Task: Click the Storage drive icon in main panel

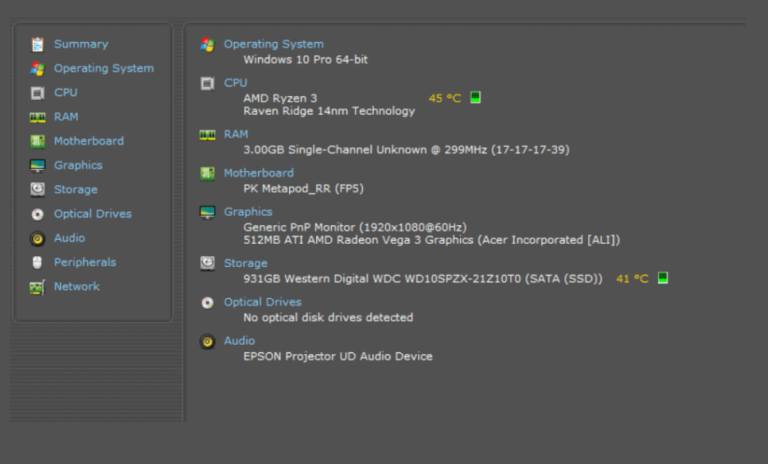Action: point(207,264)
